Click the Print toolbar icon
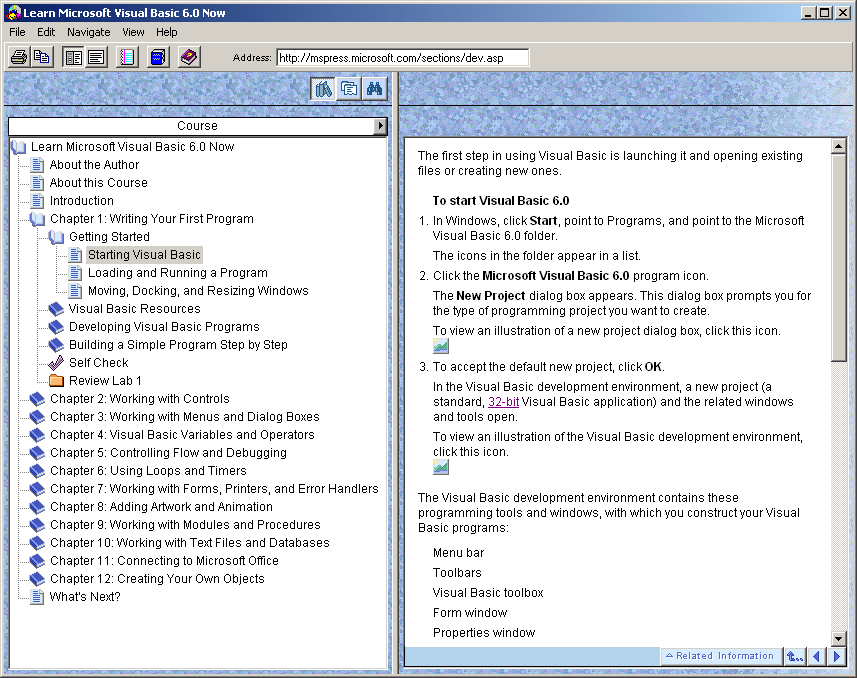Viewport: 857px width, 678px height. pos(19,57)
